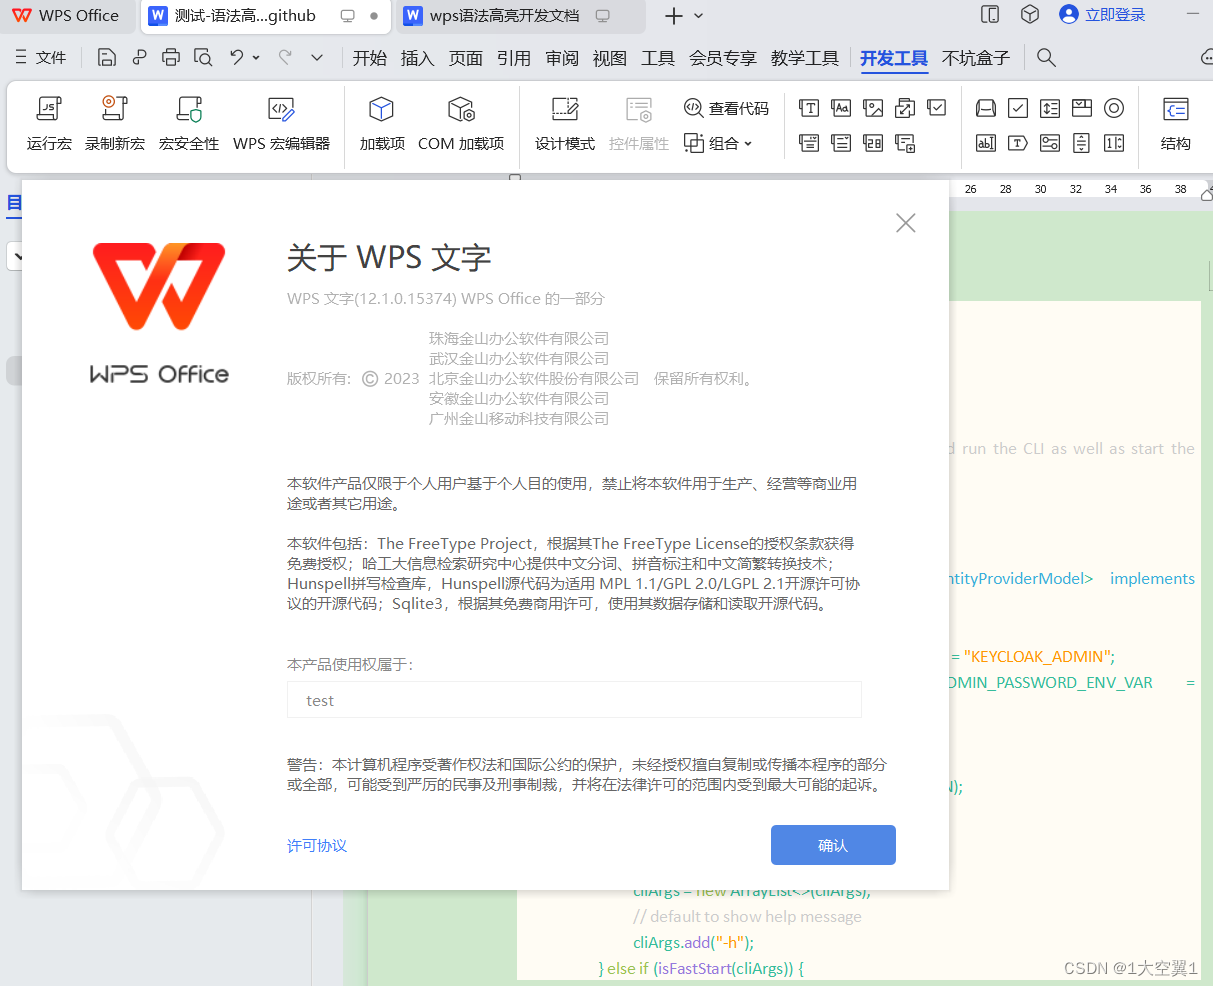Add a new tab with the plus button

[674, 15]
